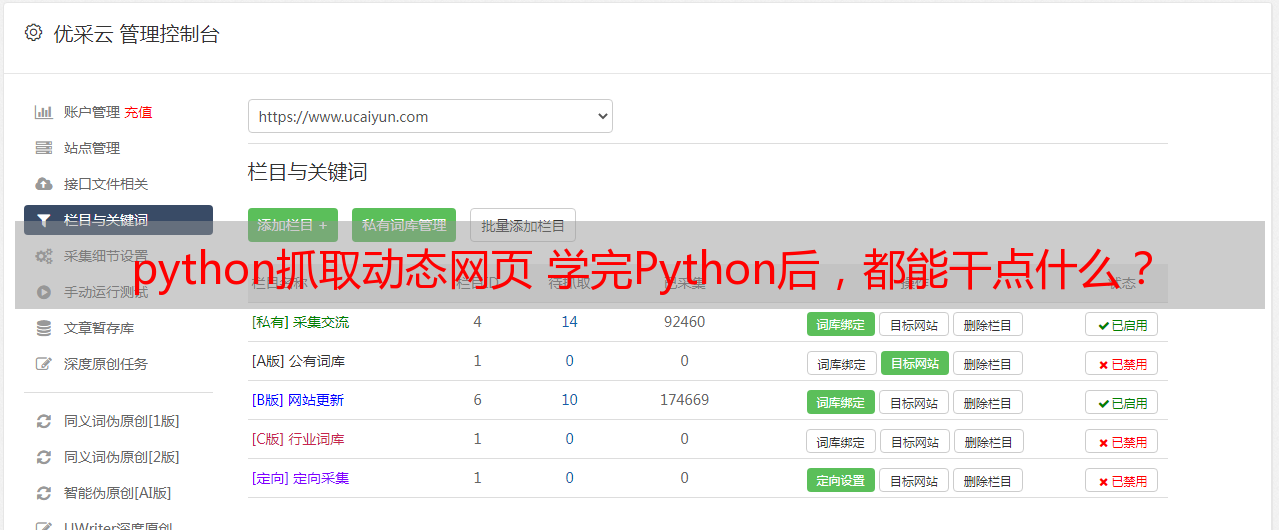The image size is (1279, 530).
Task: Open 文章暂存库 menu item
Action: (x=99, y=328)
